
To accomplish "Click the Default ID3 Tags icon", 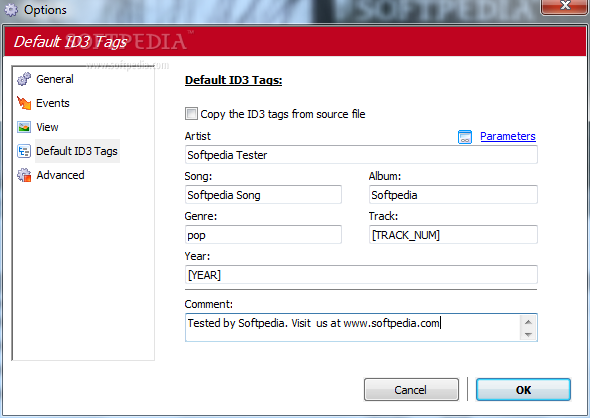I will pyautogui.click(x=24, y=151).
